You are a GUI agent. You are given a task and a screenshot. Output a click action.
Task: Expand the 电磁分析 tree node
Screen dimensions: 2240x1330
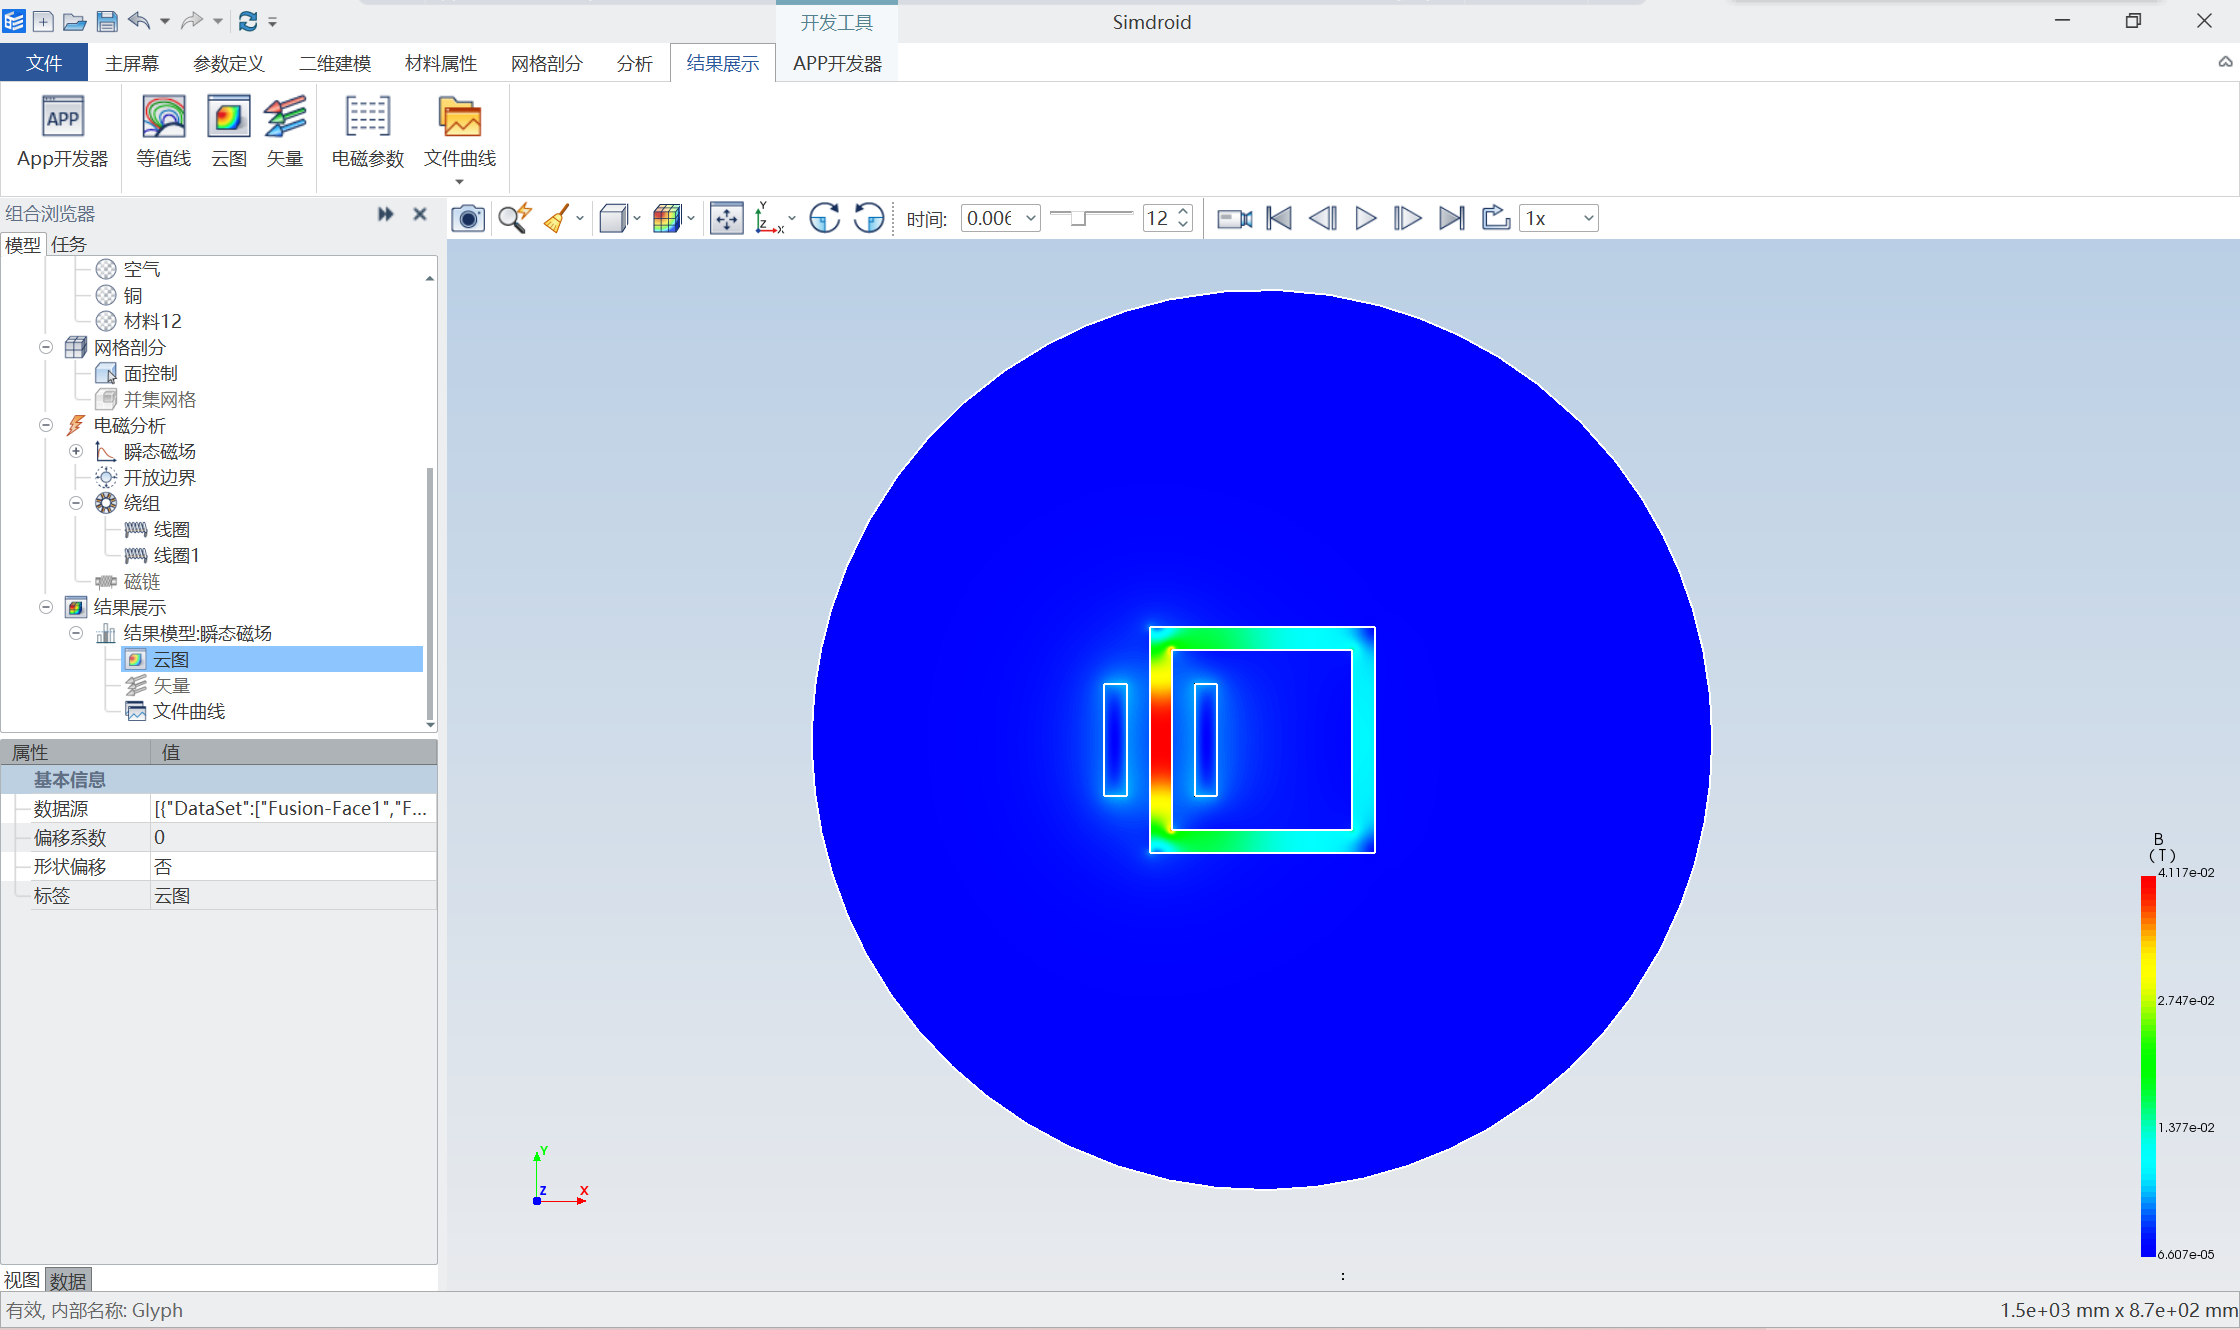coord(44,424)
